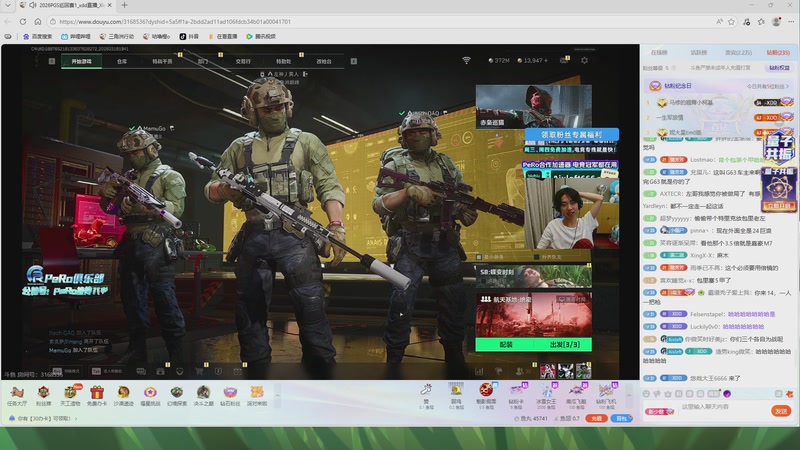Open the 钻石粉丝 activity icon
Screen dimensions: 800x450
[230, 396]
